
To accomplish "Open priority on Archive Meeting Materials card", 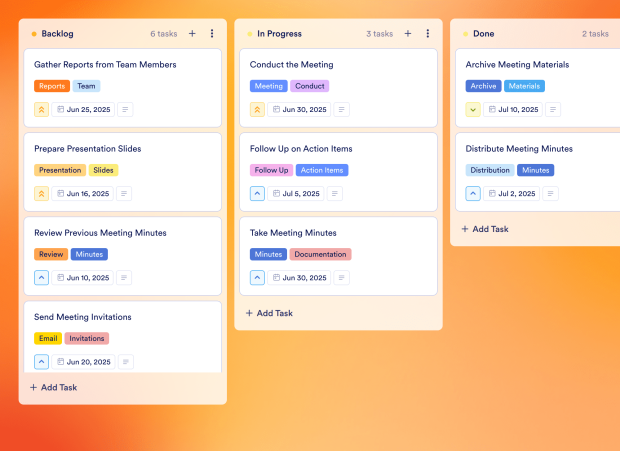I will [x=473, y=109].
